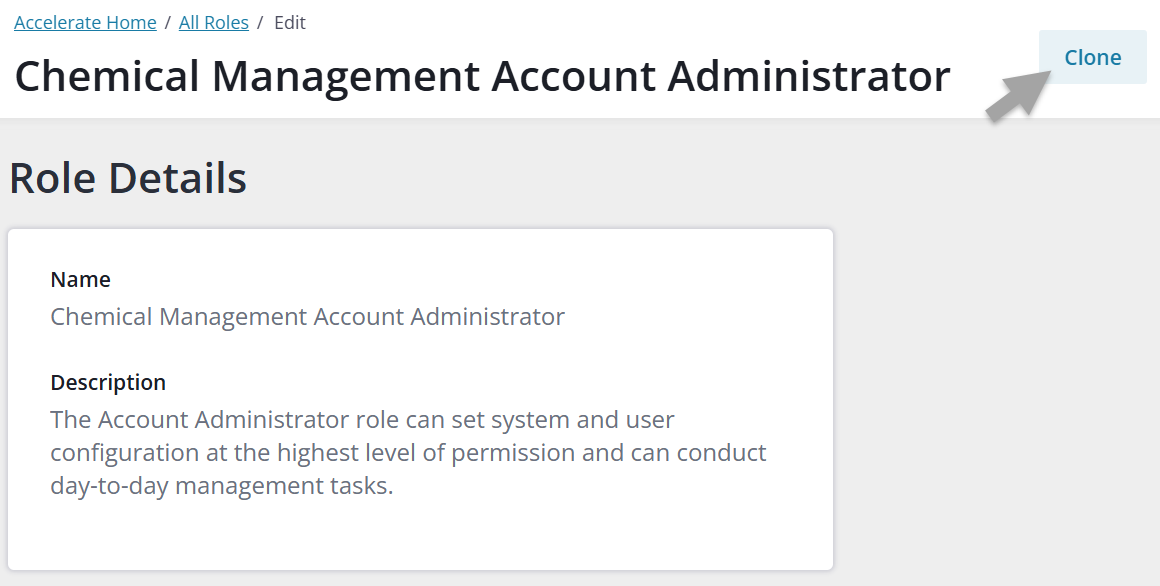The height and width of the screenshot is (586, 1160).
Task: Click the 'day-to-day management tasks' line
Action: [221, 486]
